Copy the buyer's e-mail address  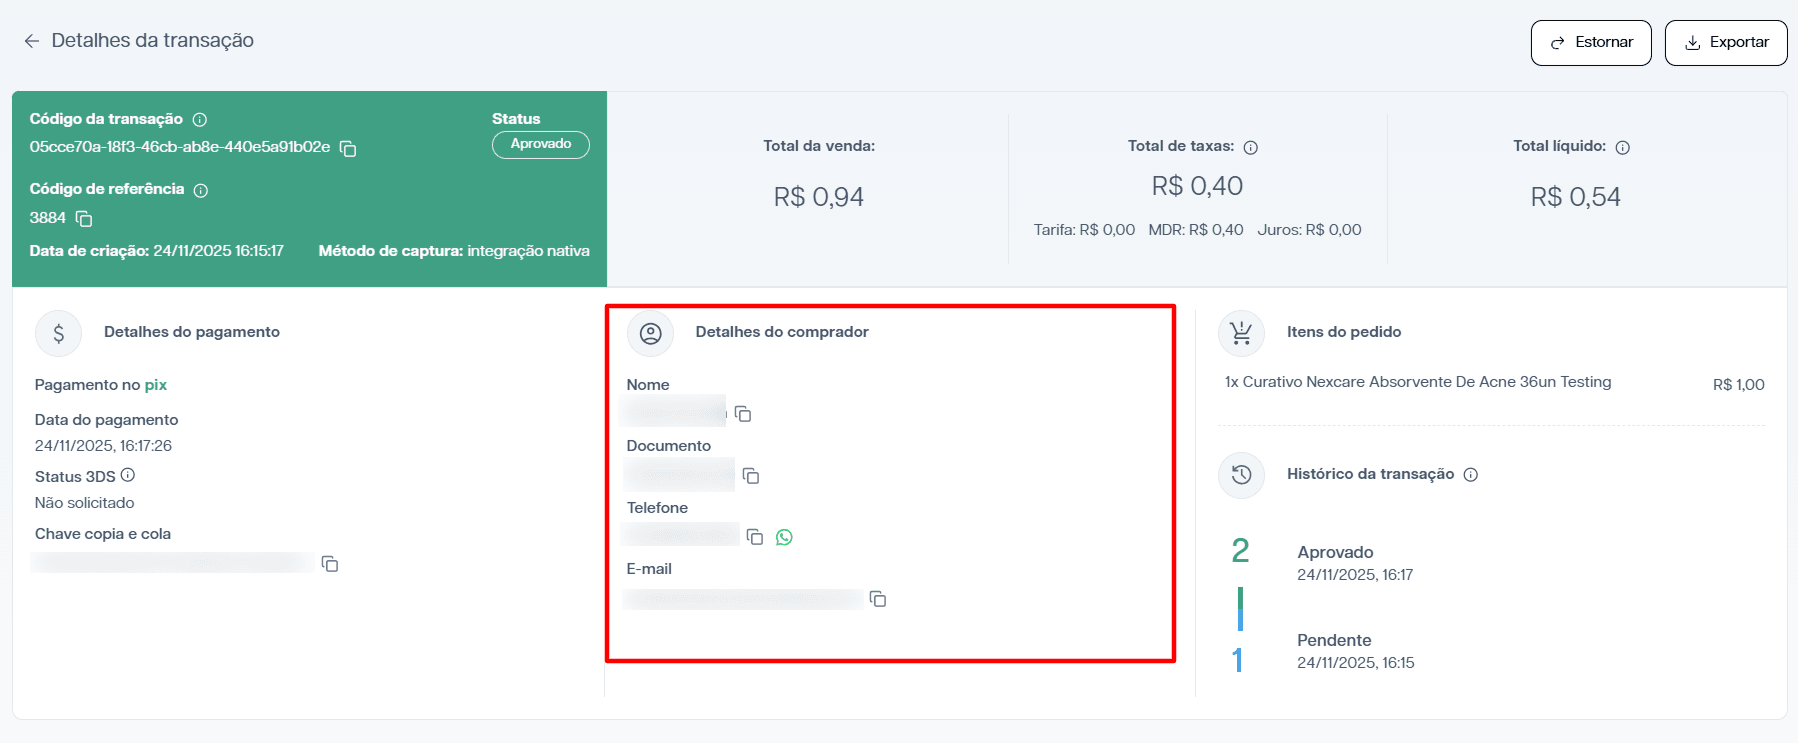[878, 599]
